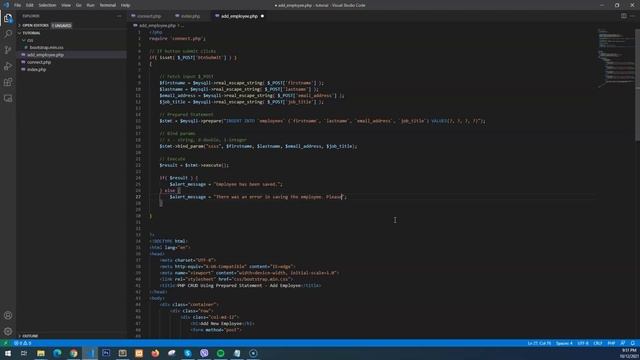Open the Manage gear menu
This screenshot has height=360, width=640.
point(8,331)
